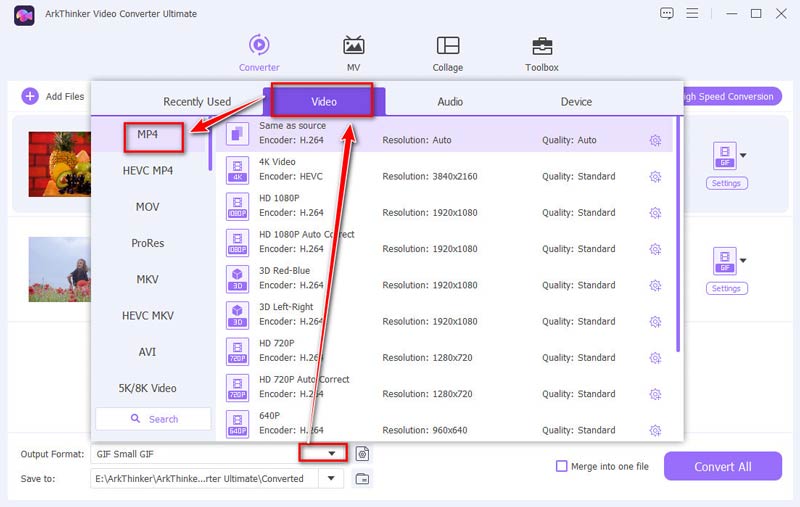The image size is (800, 507).
Task: Click the fruit video thumbnail
Action: tap(60, 164)
